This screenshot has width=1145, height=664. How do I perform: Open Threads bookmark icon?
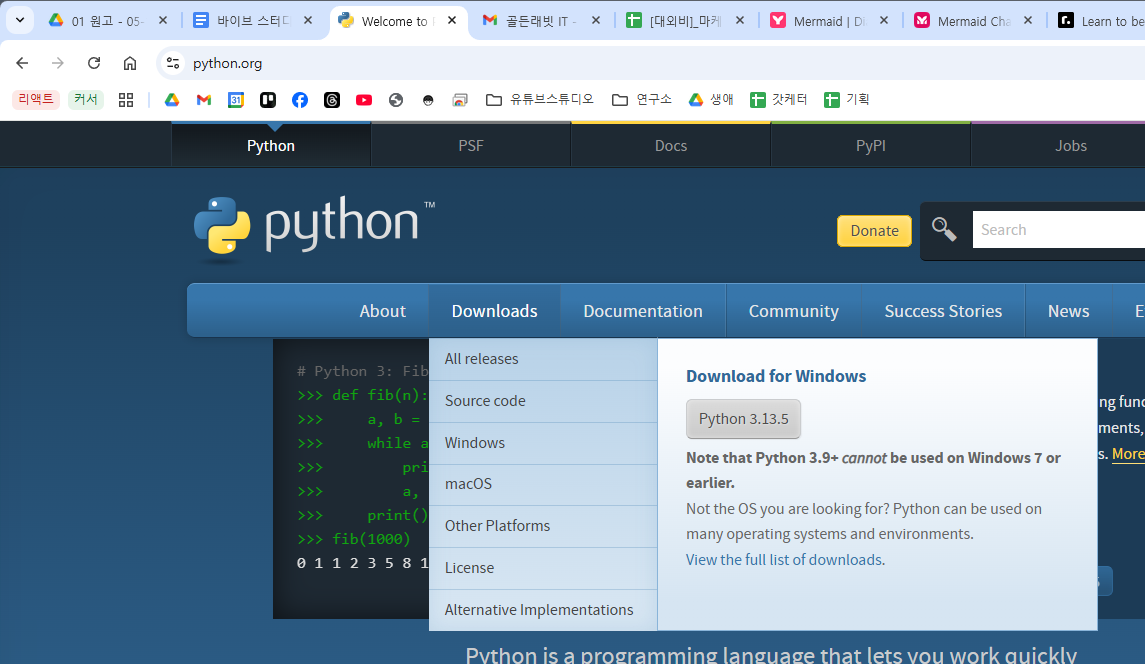tap(332, 100)
